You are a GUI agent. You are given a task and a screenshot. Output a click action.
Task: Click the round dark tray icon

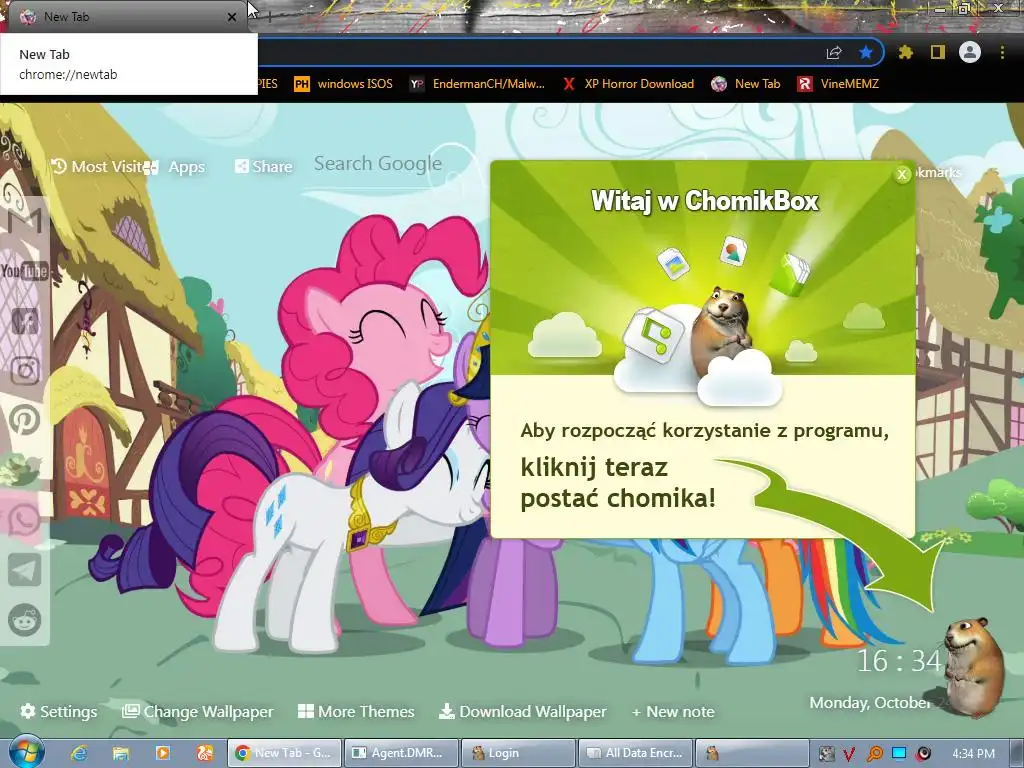(923, 754)
